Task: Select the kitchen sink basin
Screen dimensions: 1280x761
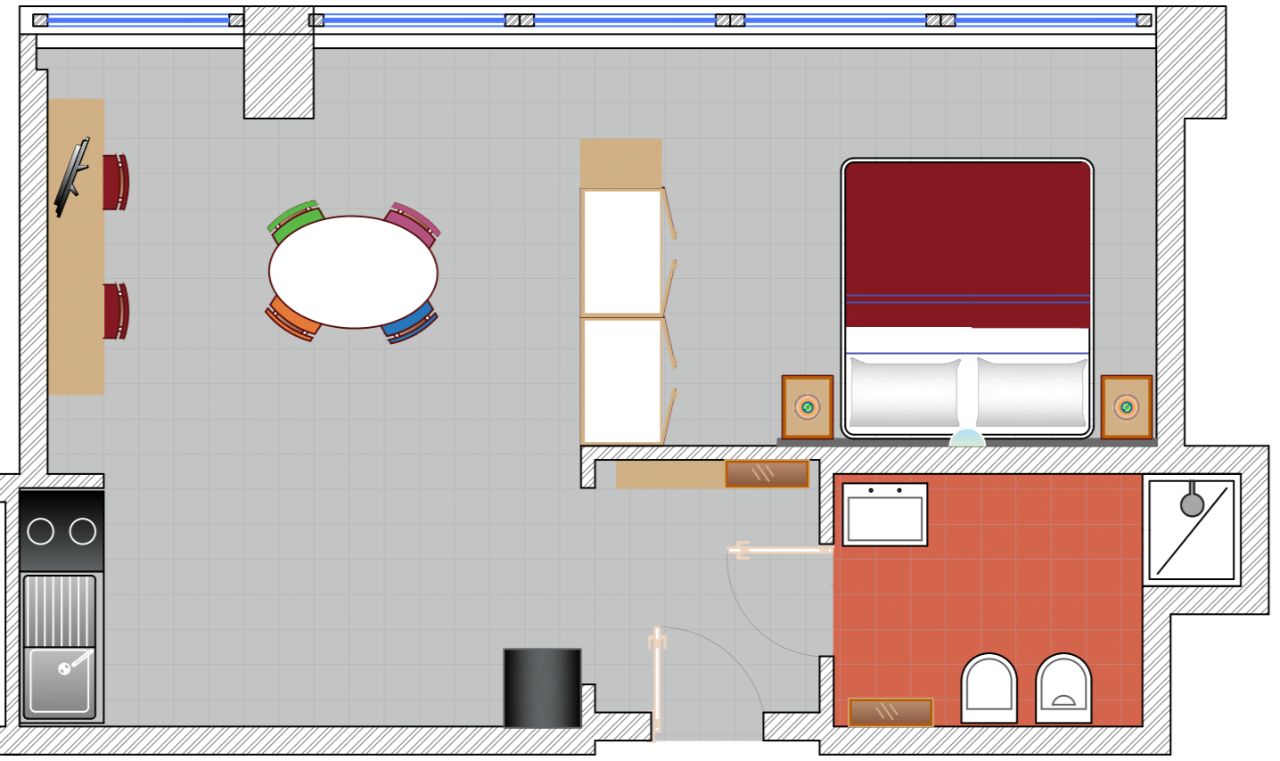Action: [x=60, y=682]
